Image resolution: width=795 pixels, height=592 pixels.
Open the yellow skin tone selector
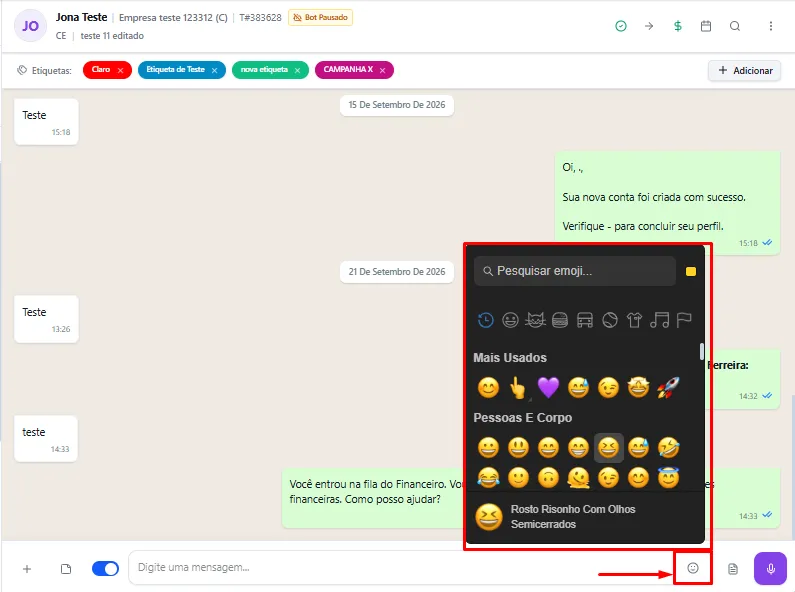[691, 272]
